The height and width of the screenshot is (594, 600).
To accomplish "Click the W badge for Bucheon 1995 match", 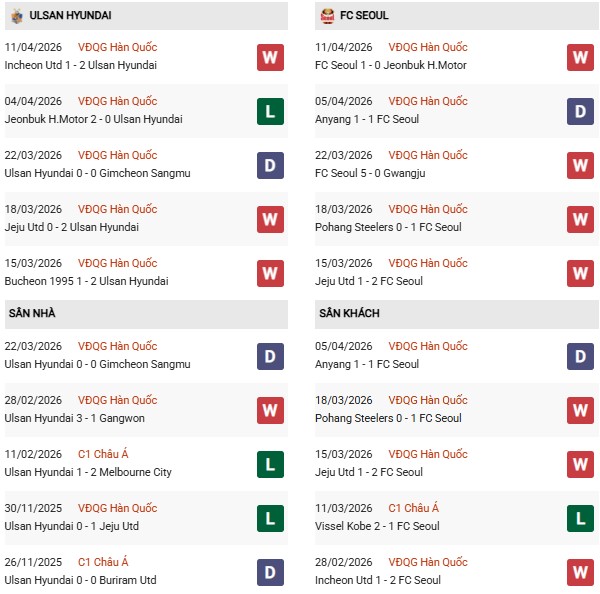I will point(270,273).
